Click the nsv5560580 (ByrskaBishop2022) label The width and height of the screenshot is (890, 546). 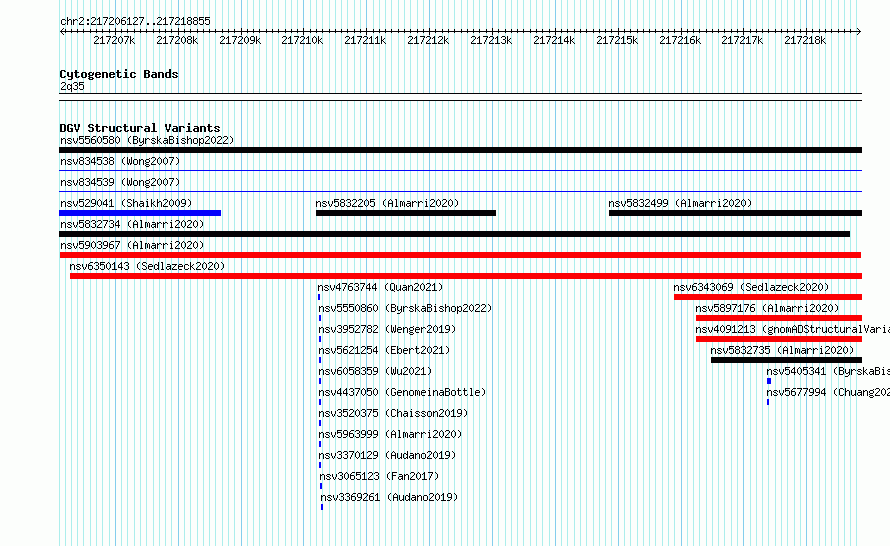(x=147, y=140)
